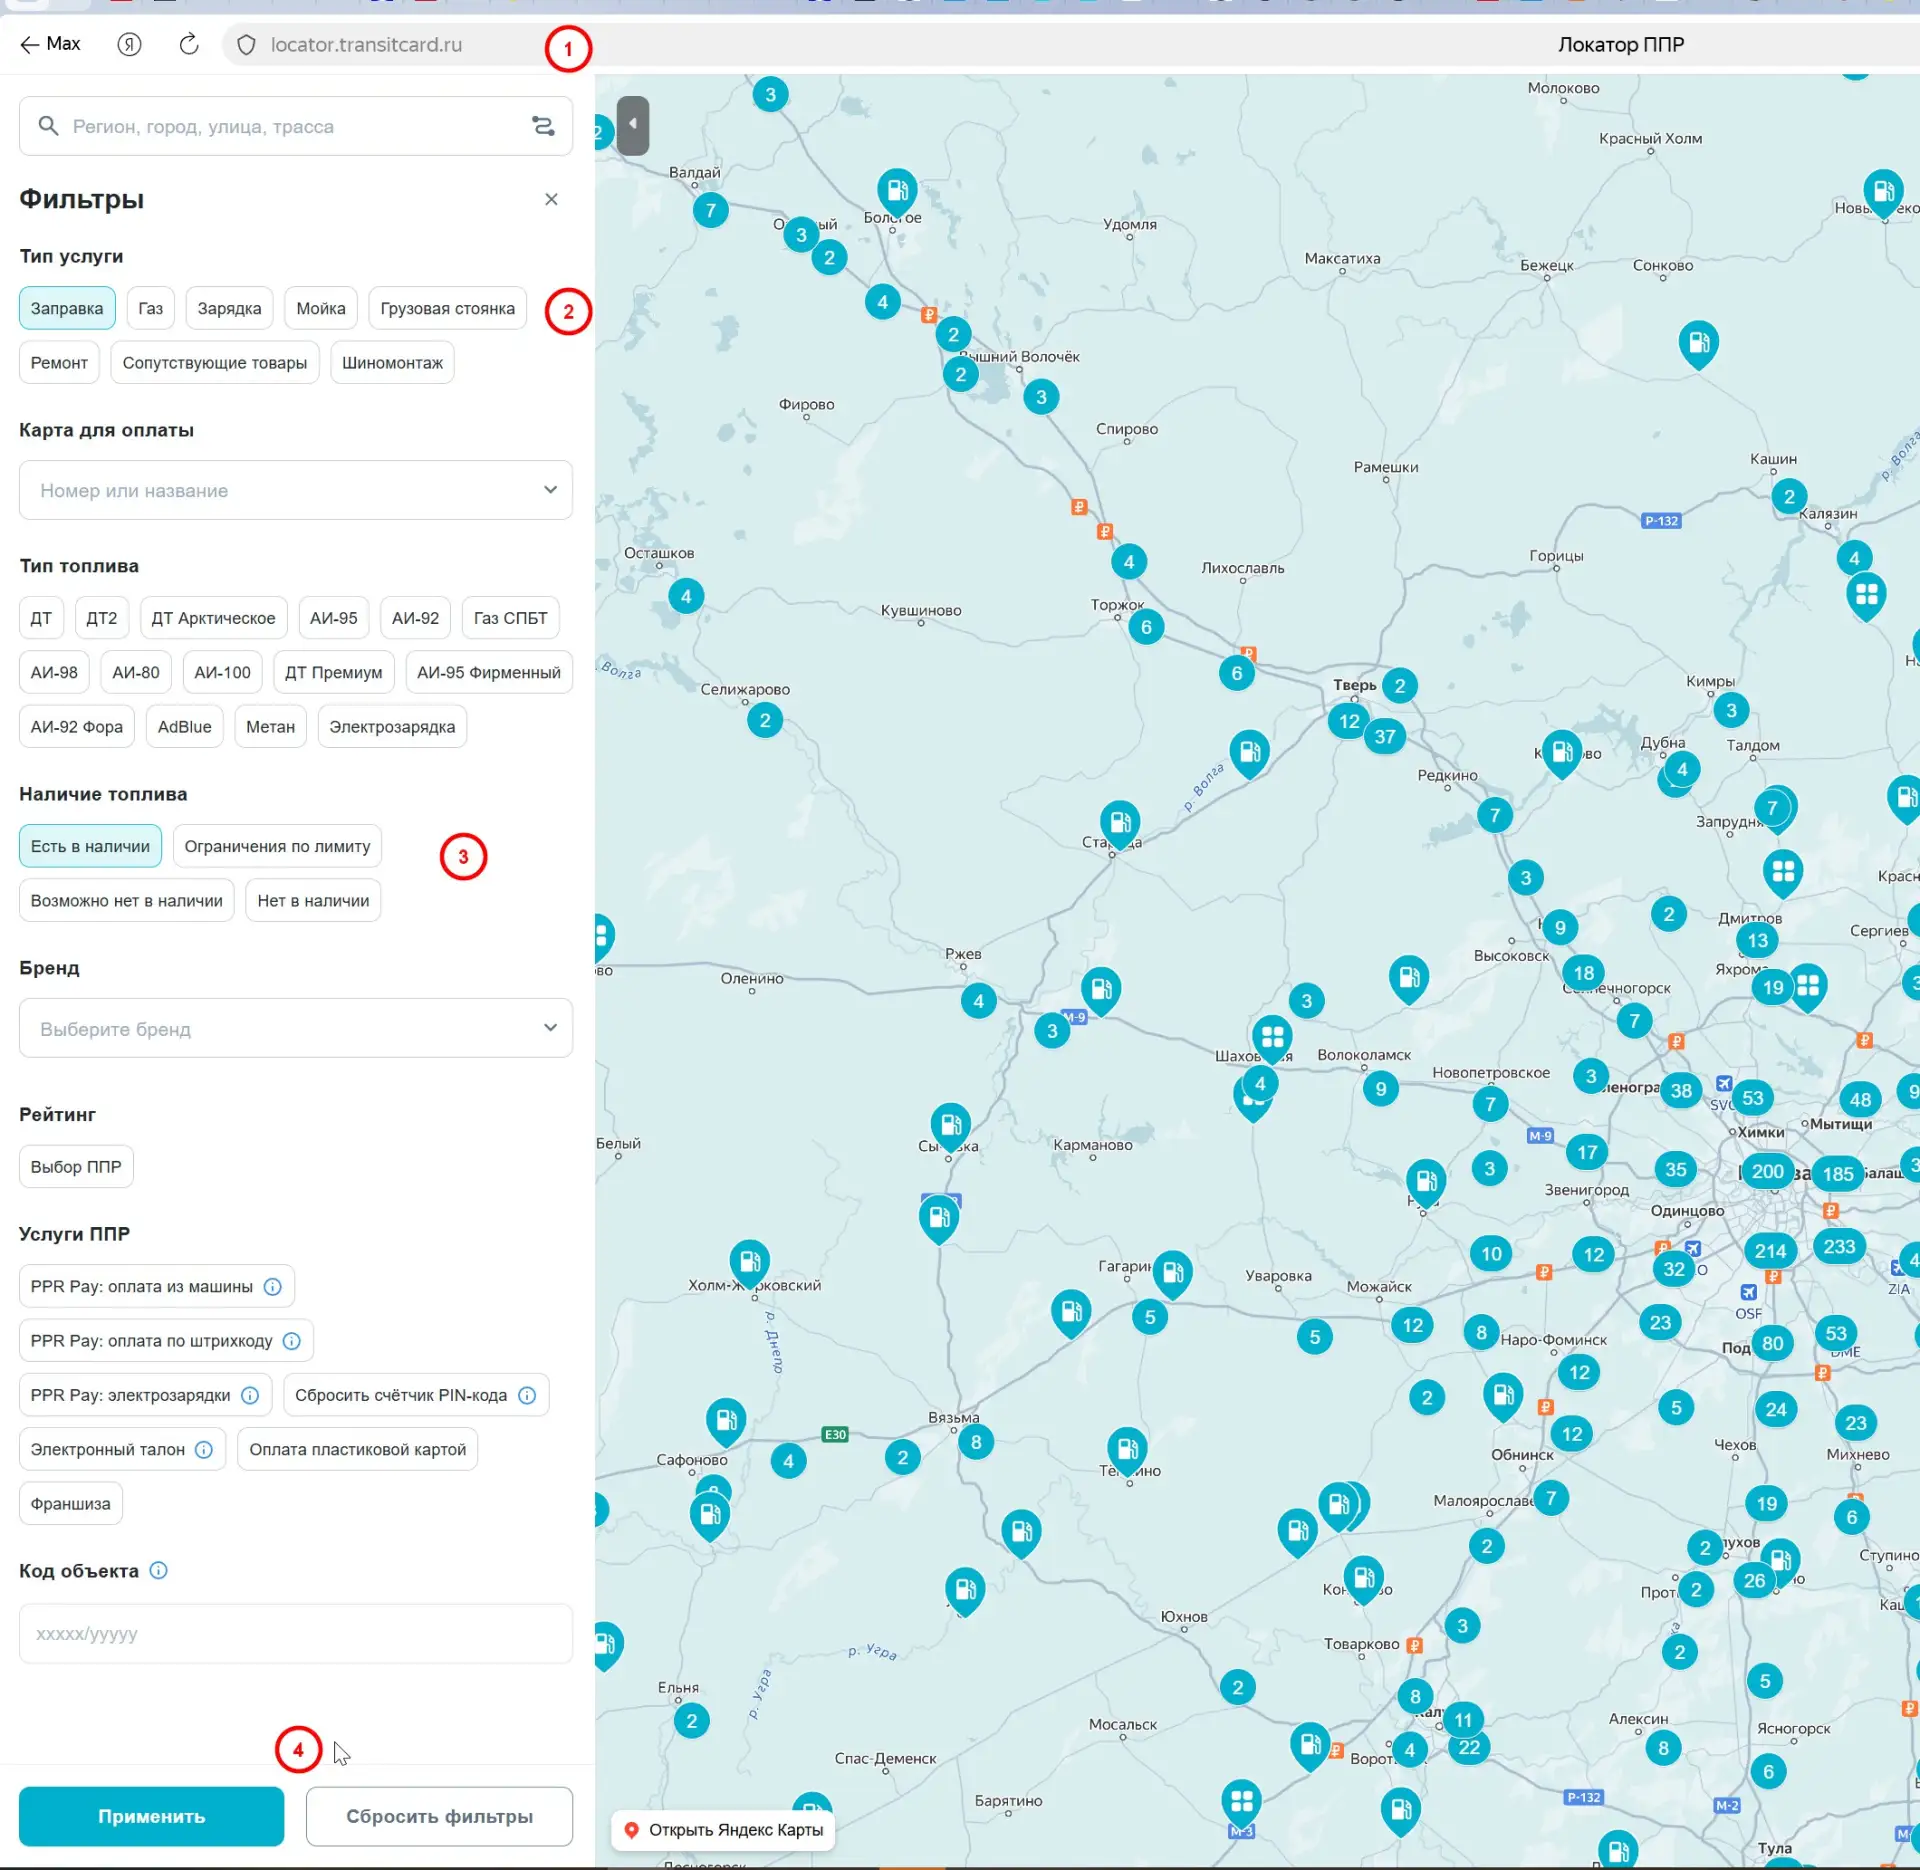The width and height of the screenshot is (1920, 1870).
Task: Click the route planner icon in search field
Action: pyautogui.click(x=543, y=126)
